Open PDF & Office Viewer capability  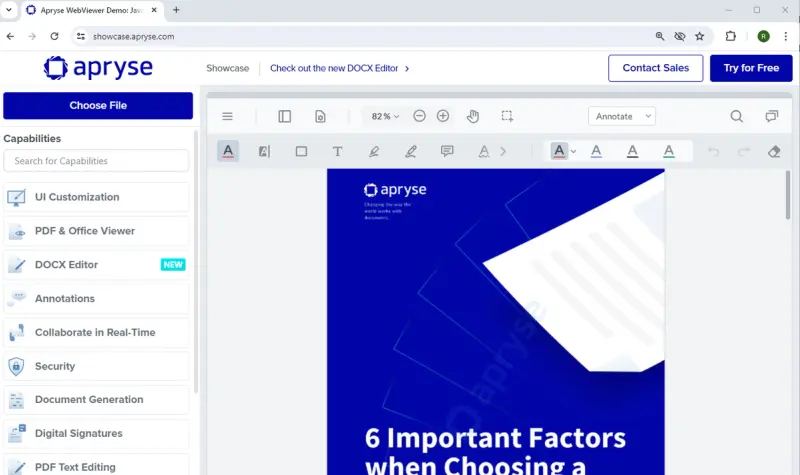click(x=96, y=231)
